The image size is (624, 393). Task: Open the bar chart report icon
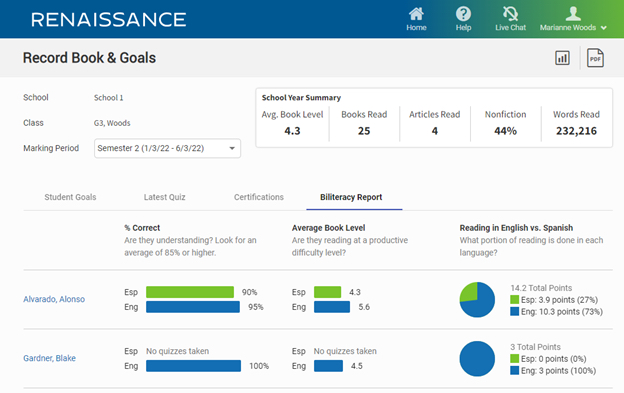(562, 58)
